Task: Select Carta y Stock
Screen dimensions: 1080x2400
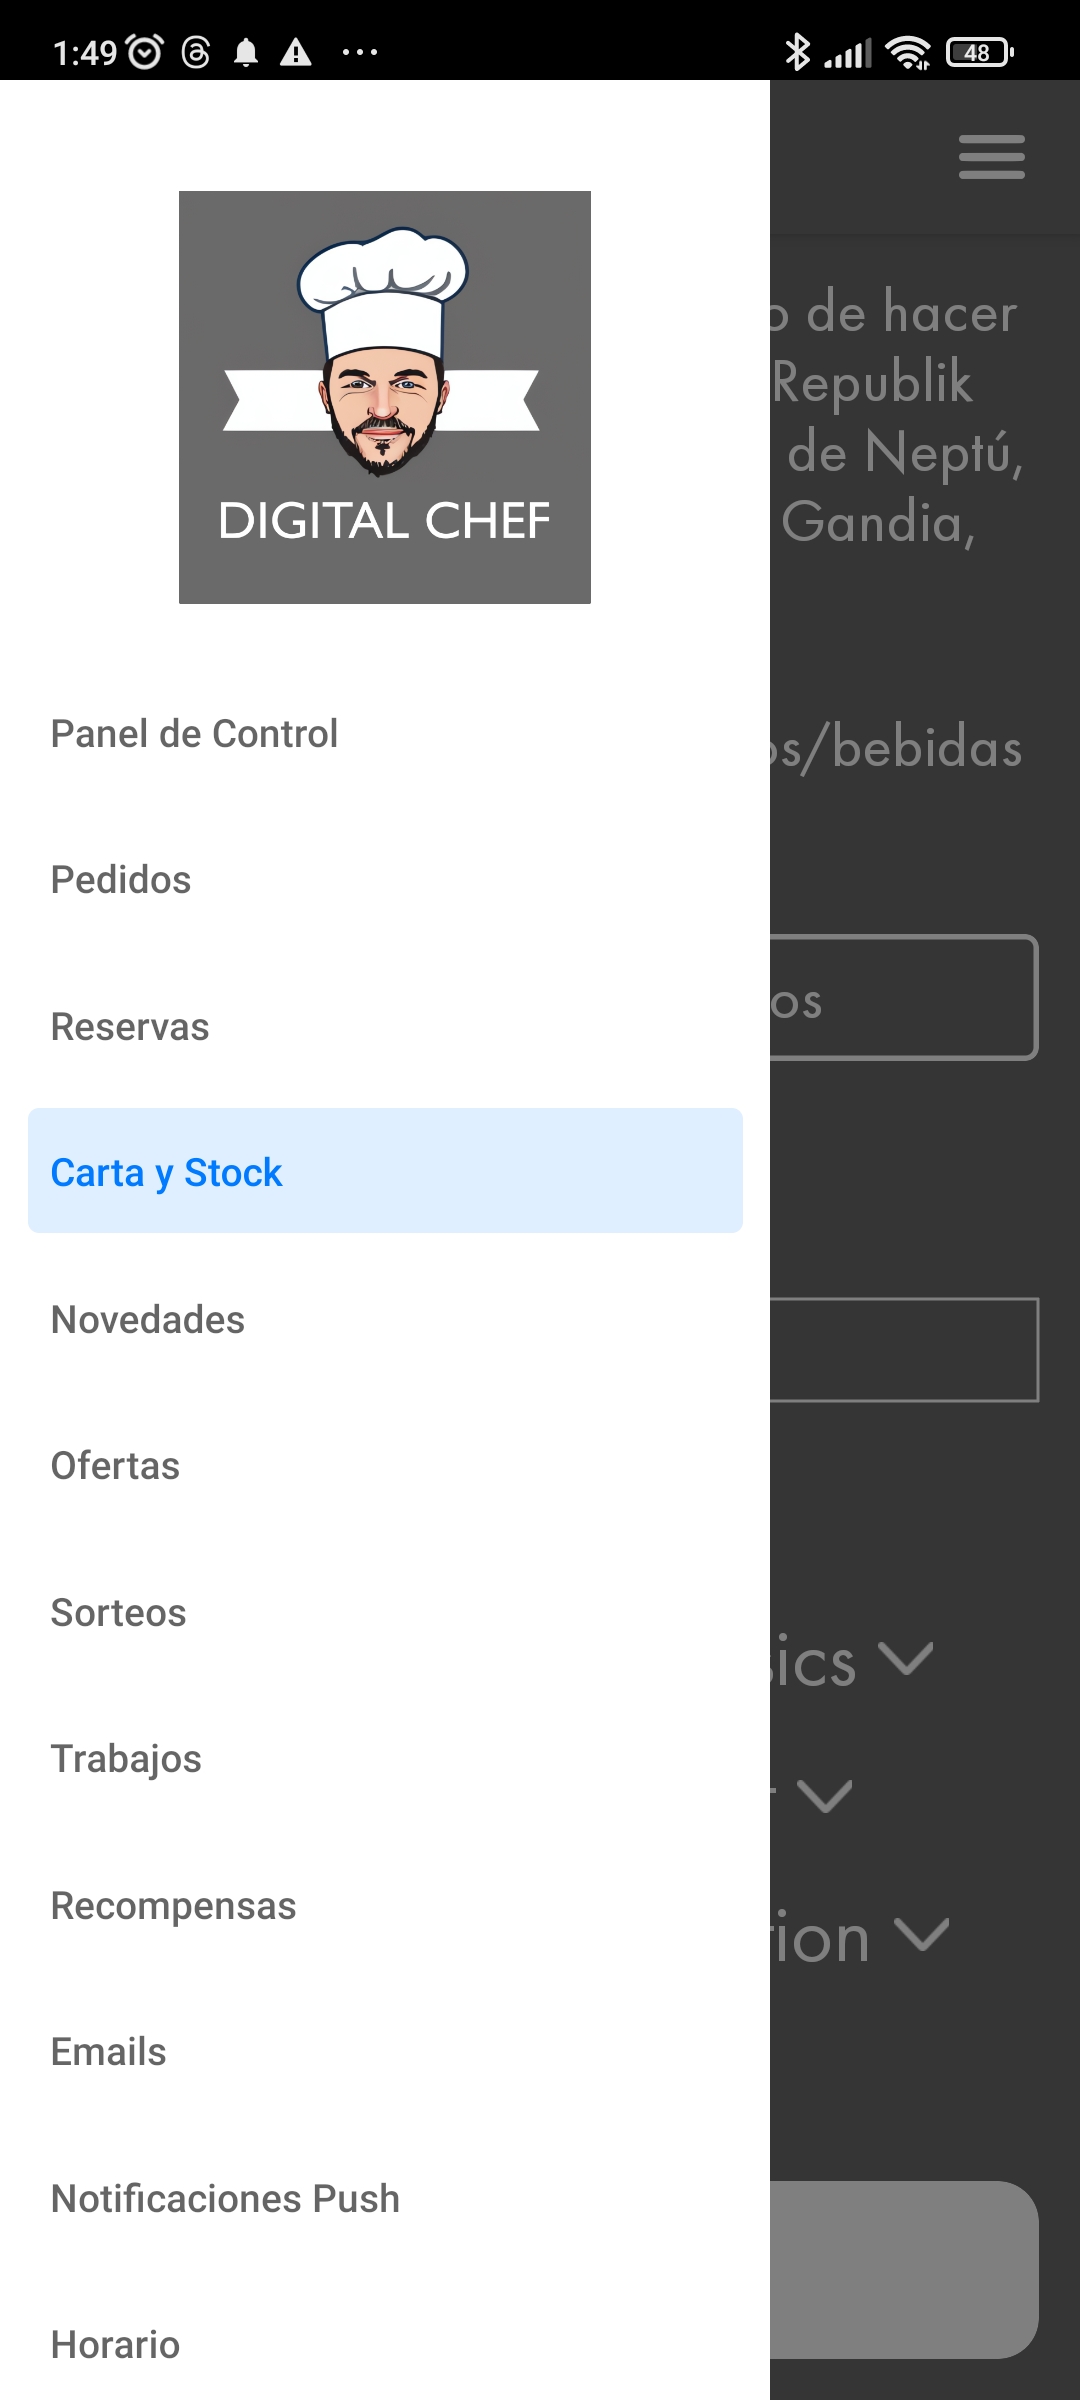Action: 167,1172
